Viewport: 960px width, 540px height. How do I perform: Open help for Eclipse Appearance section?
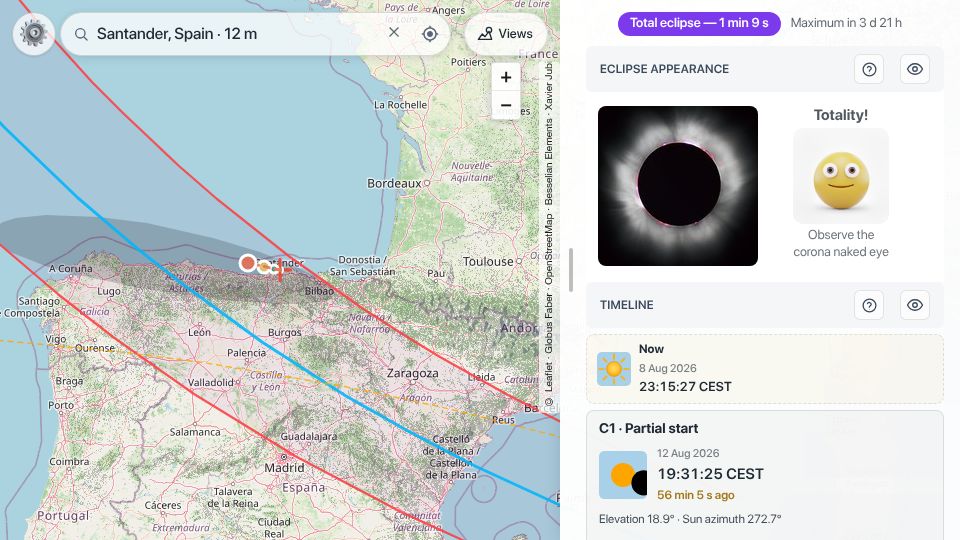coord(869,69)
